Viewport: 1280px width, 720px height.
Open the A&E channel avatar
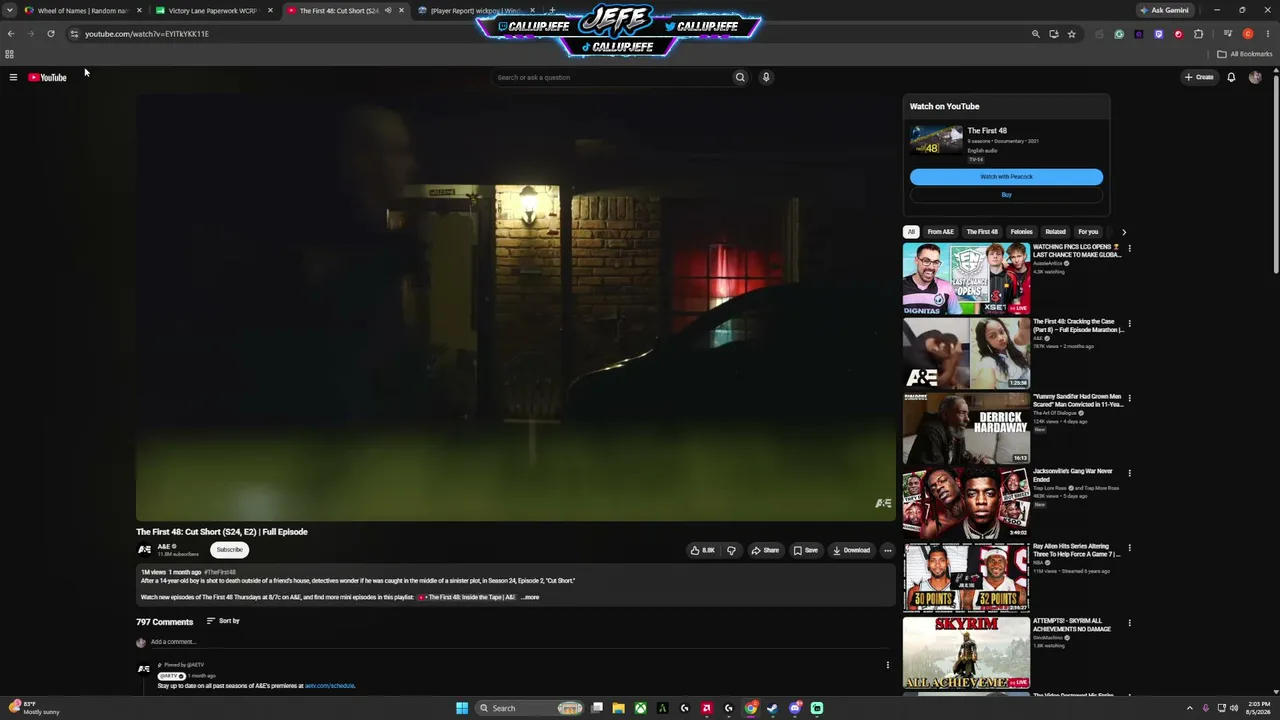144,549
